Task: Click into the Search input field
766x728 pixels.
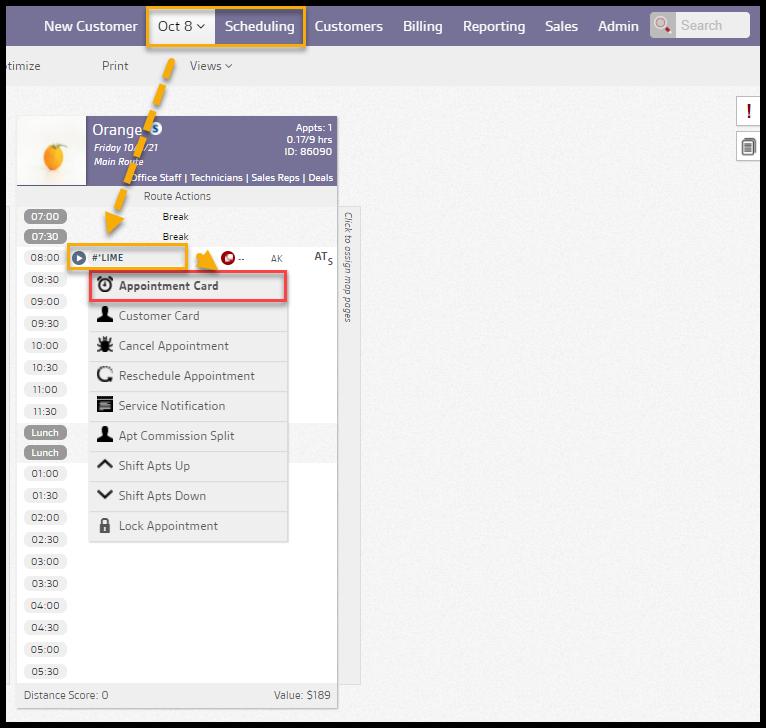Action: coord(710,26)
